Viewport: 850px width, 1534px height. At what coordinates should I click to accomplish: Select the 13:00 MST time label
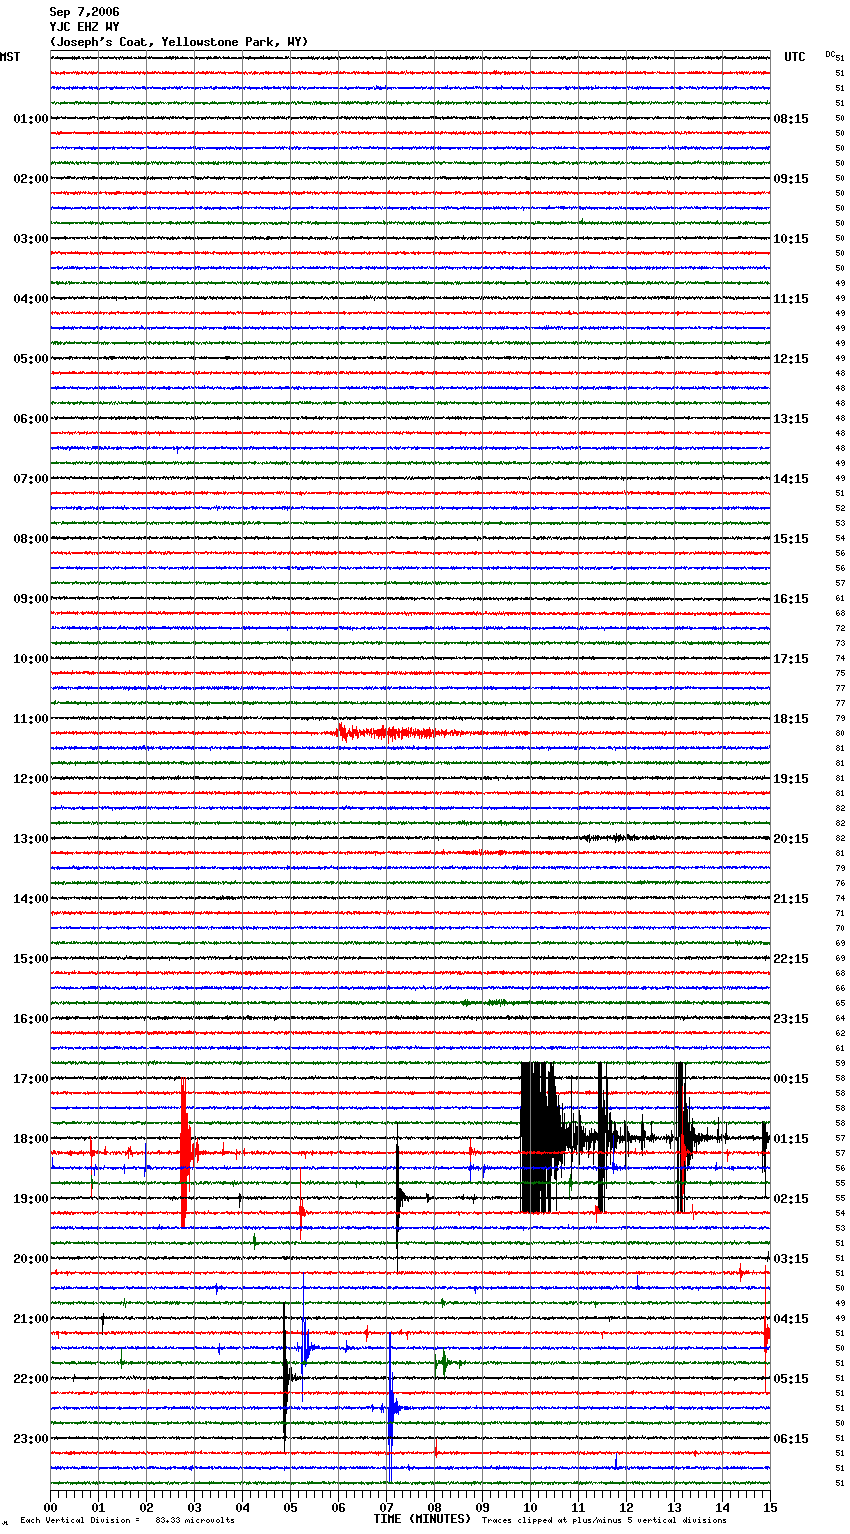[30, 839]
